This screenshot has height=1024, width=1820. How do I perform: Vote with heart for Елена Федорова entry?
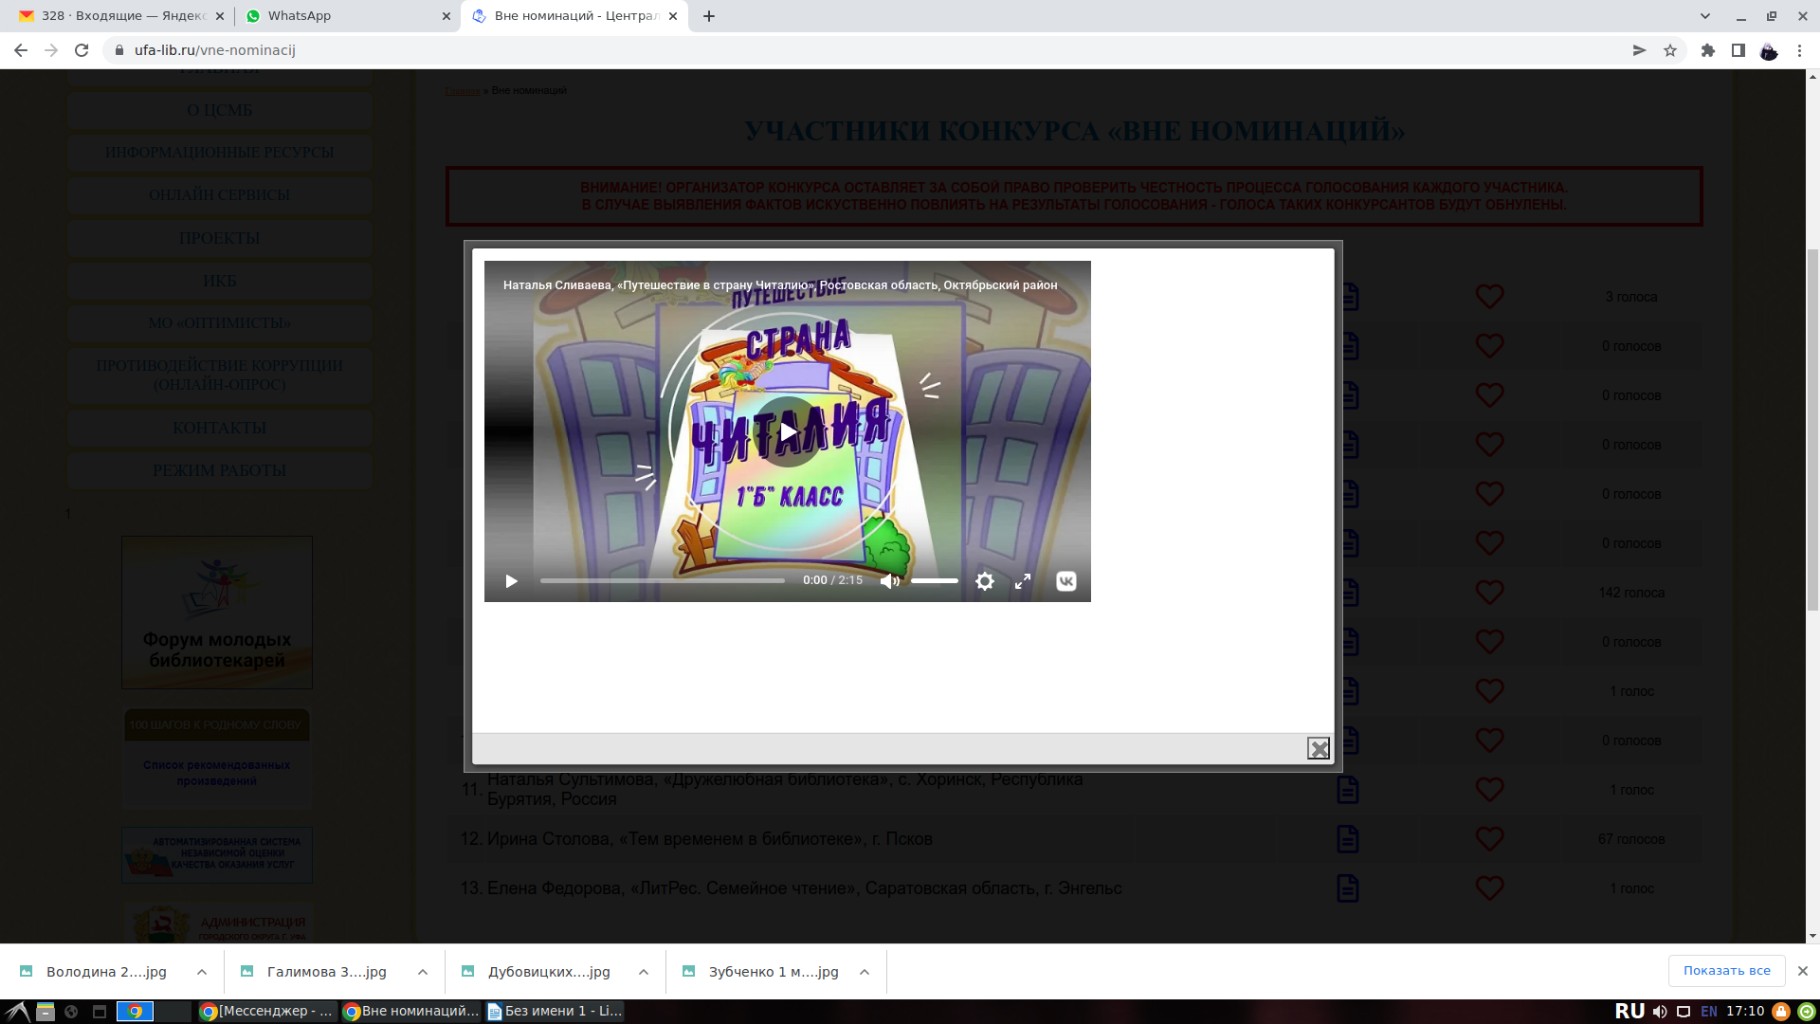pos(1489,888)
